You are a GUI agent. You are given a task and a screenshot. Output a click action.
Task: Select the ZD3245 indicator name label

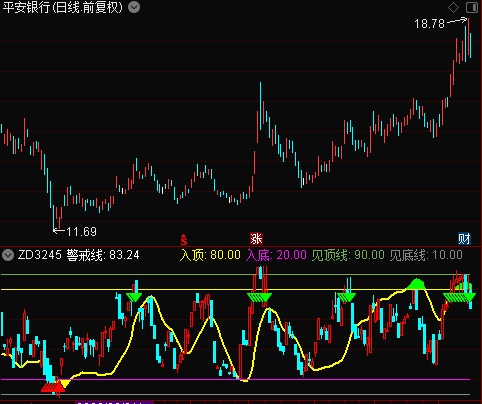[x=40, y=255]
